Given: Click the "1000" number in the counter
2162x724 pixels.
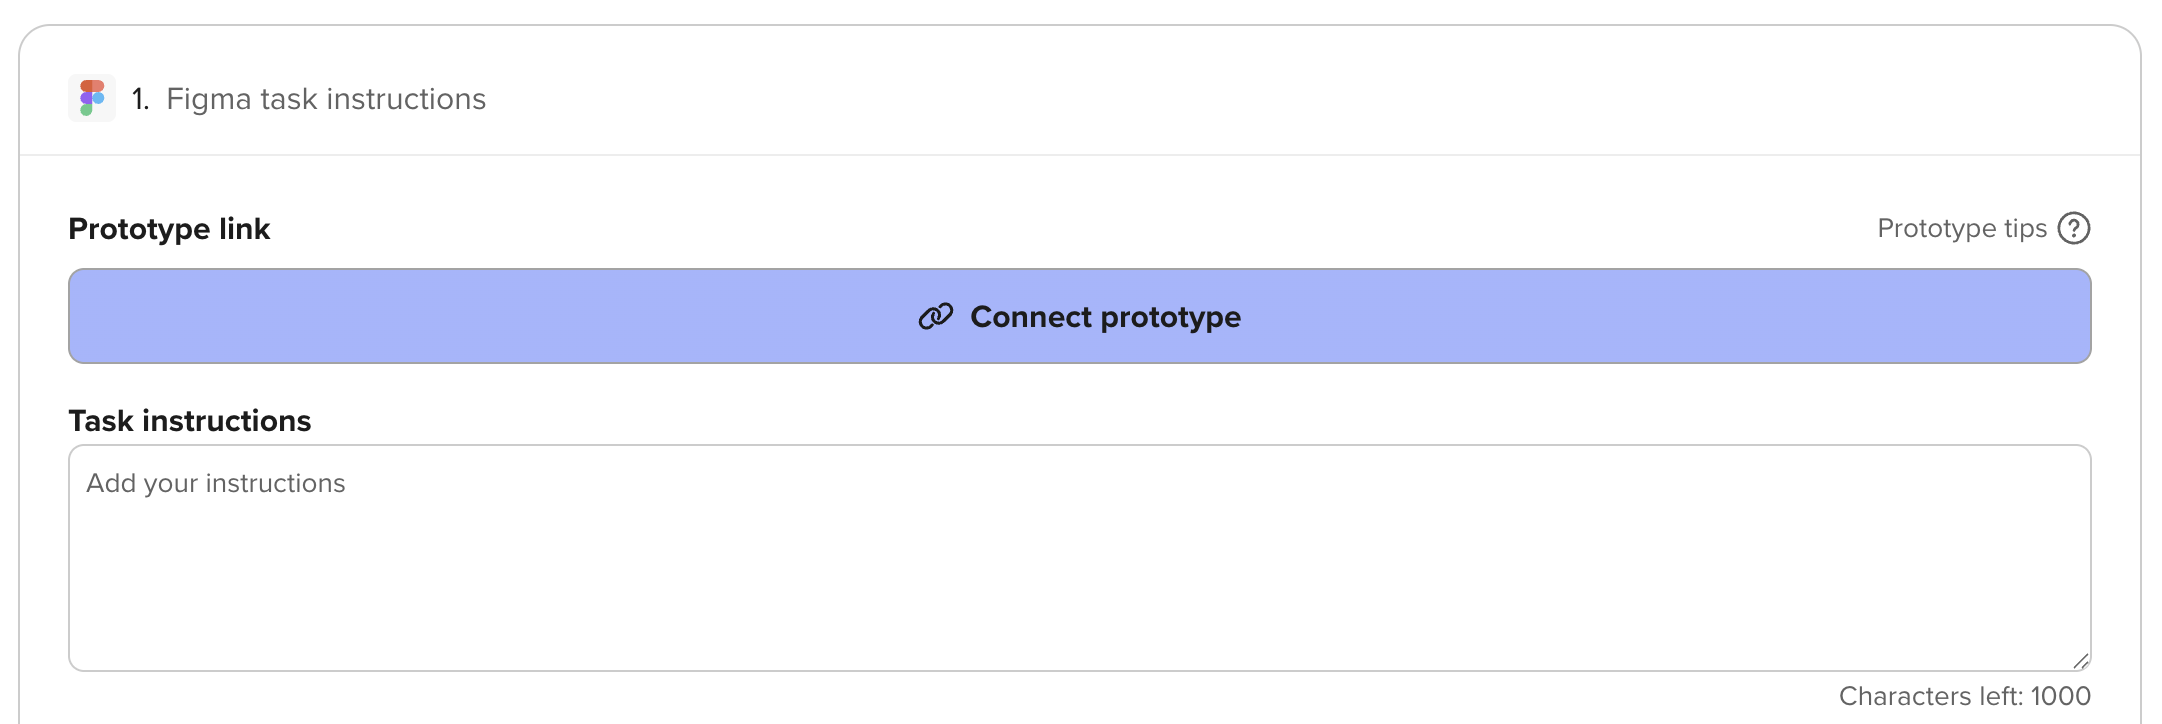Looking at the screenshot, I should point(2060,696).
